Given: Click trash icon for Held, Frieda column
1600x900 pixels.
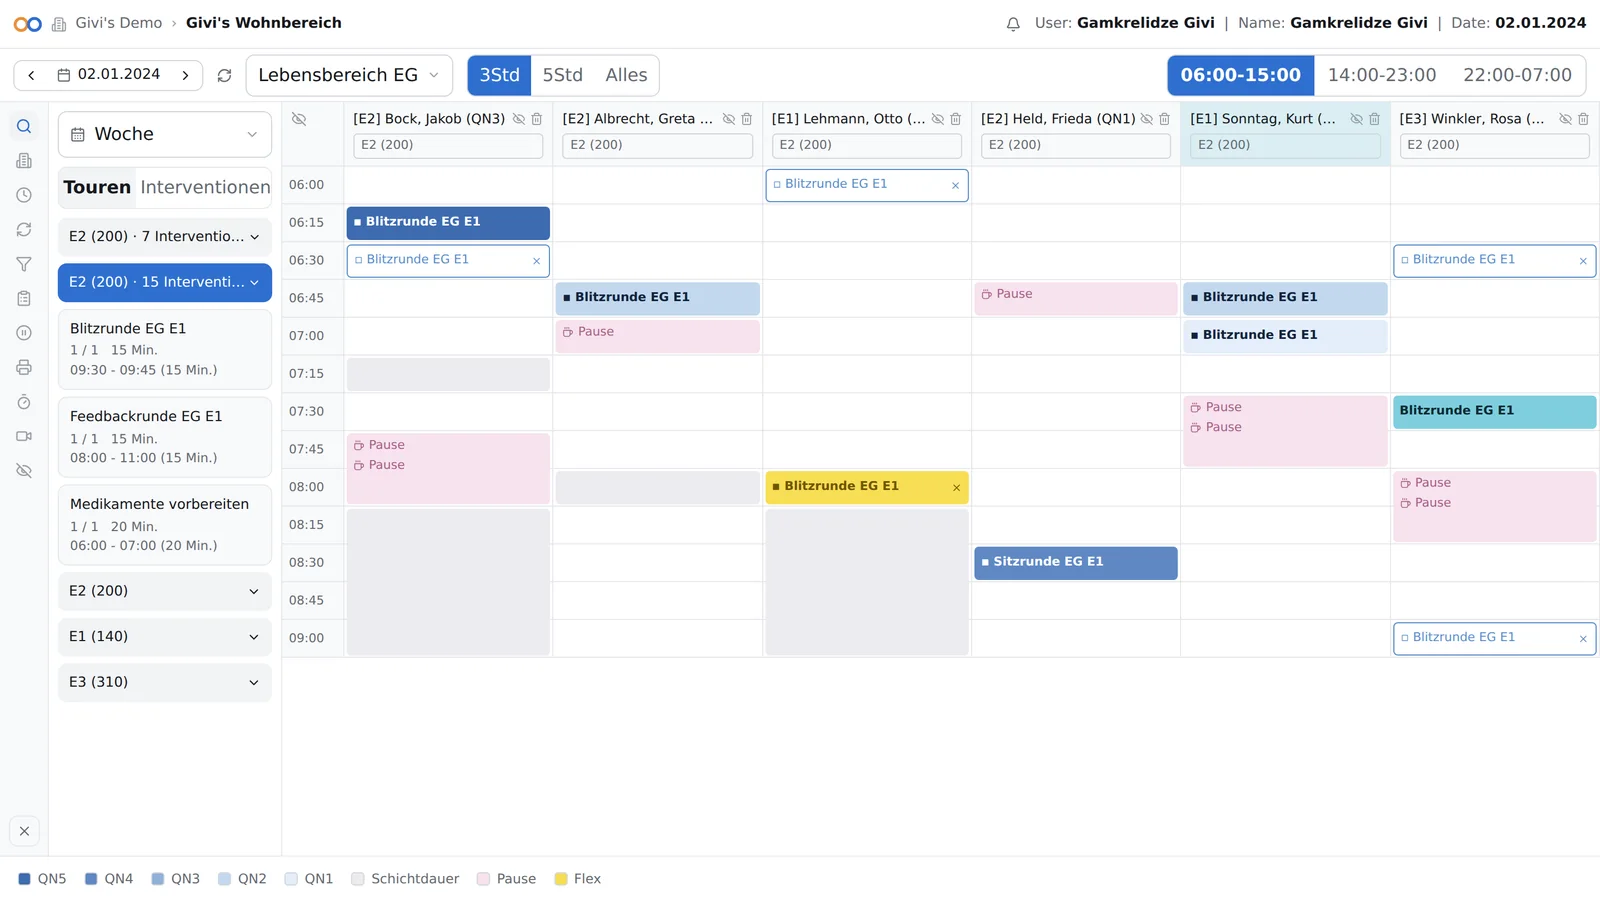Looking at the screenshot, I should [x=1165, y=119].
